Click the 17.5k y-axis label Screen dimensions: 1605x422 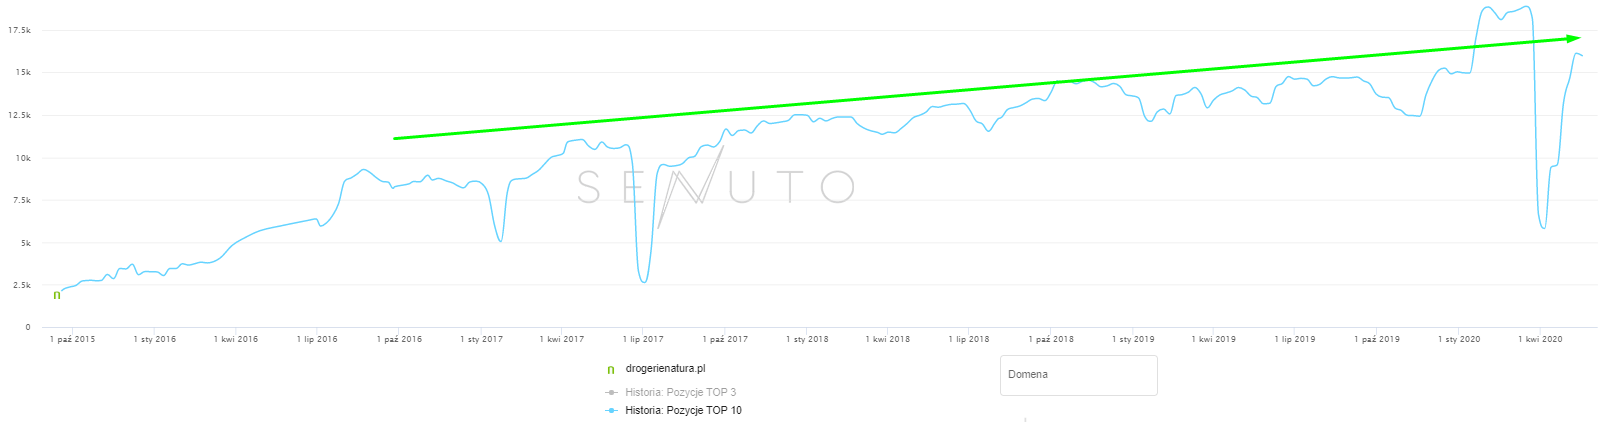[x=19, y=31]
